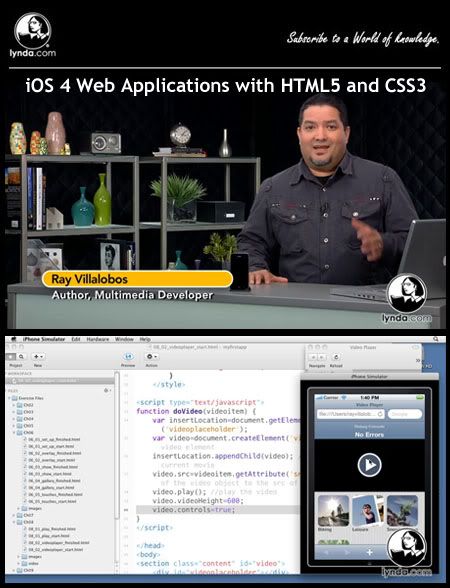Click the video.play() code line
The image size is (450, 588).
pyautogui.click(x=215, y=492)
